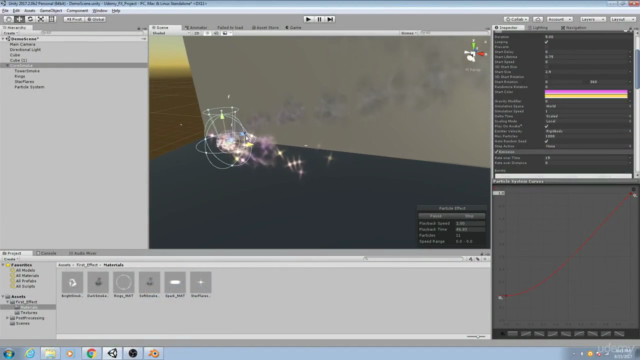The width and height of the screenshot is (640, 360).
Task: Open the Layers dropdown
Action: click(x=592, y=19)
